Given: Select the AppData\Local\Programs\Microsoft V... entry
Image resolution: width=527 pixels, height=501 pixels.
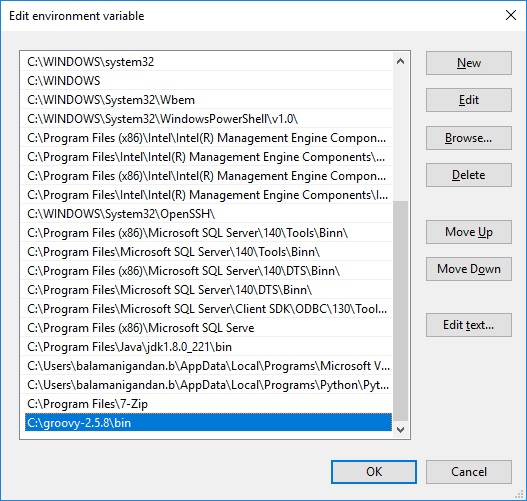Looking at the screenshot, I should [208, 366].
